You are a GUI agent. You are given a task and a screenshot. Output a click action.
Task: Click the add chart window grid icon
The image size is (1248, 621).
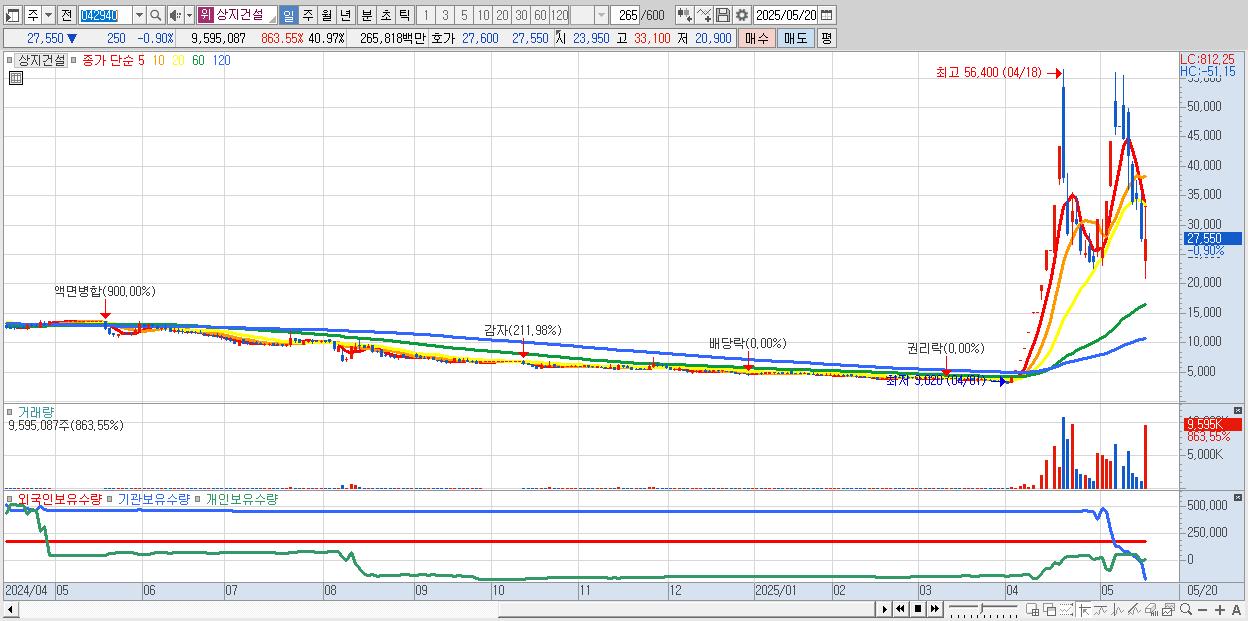1033,609
